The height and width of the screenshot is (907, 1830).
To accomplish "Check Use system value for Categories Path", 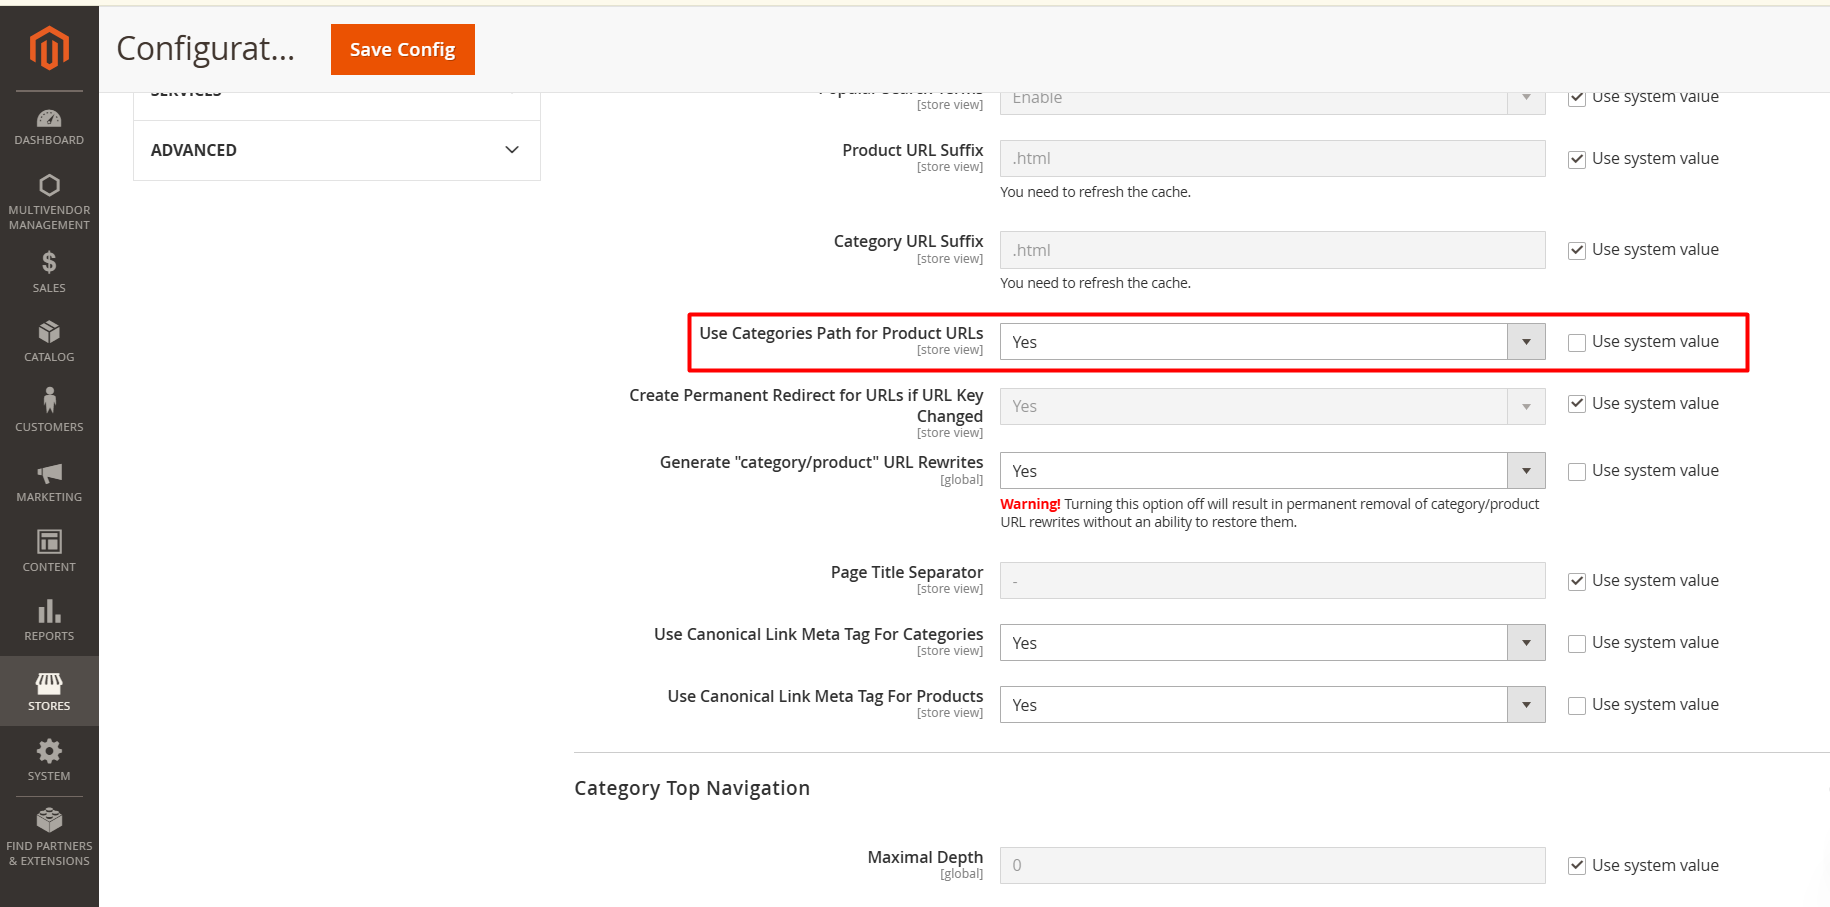I will 1577,342.
